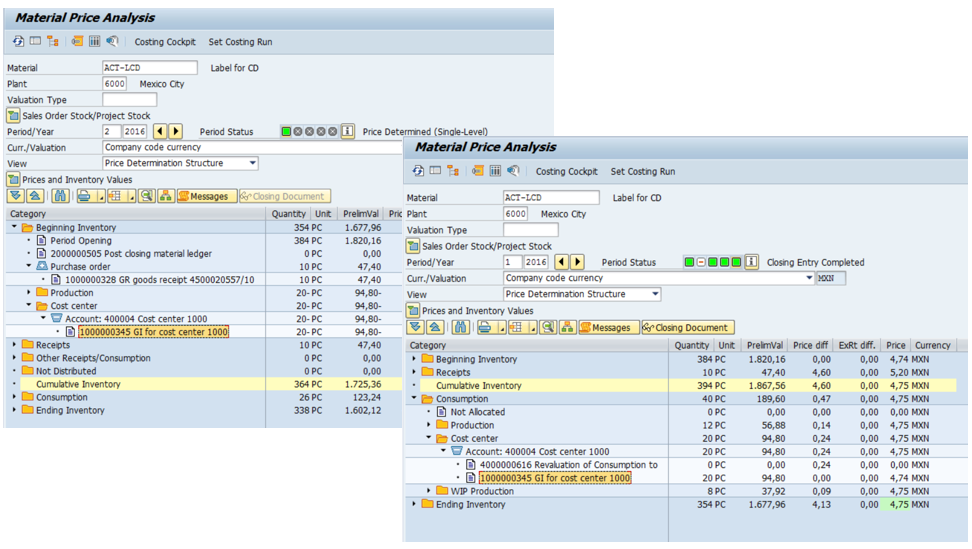Click the hierarchy tree icon in period 2 window toolbar
This screenshot has height=549, width=972.
click(x=53, y=42)
